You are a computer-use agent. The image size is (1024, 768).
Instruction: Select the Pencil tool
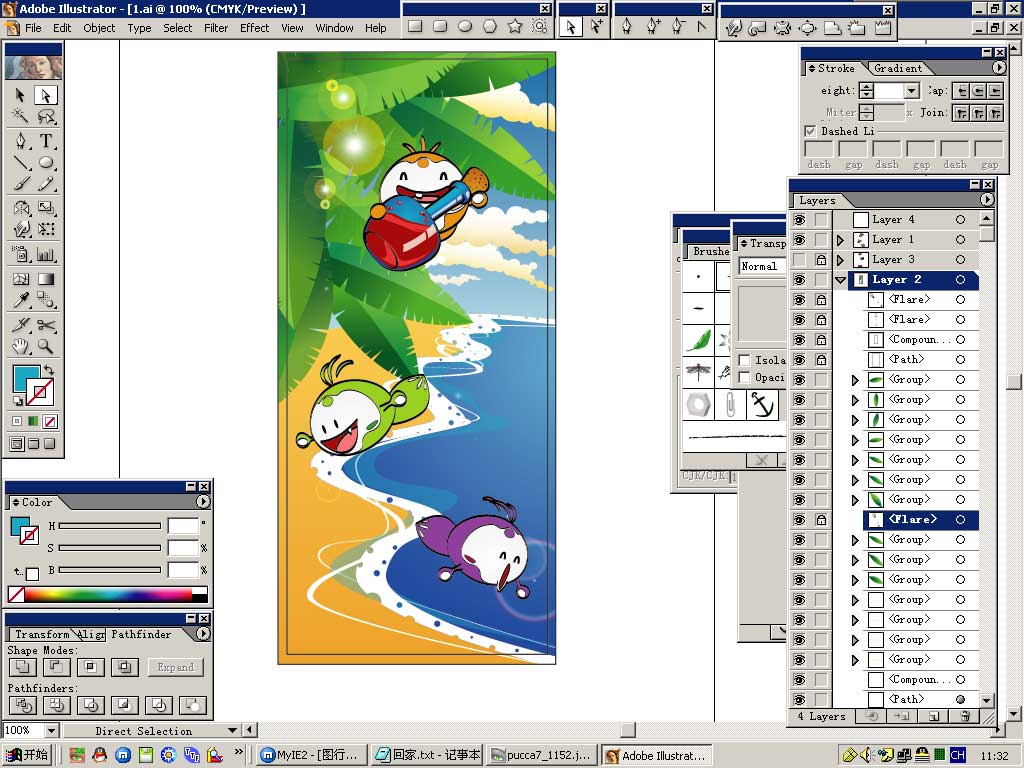[x=46, y=184]
